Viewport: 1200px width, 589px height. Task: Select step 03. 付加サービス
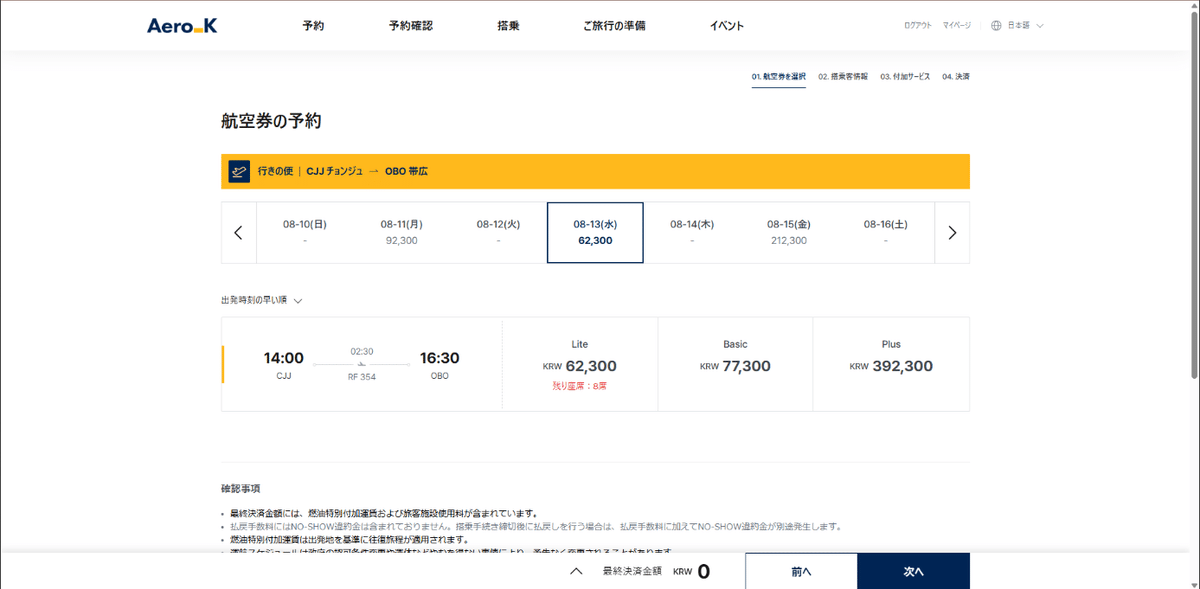pyautogui.click(x=905, y=77)
